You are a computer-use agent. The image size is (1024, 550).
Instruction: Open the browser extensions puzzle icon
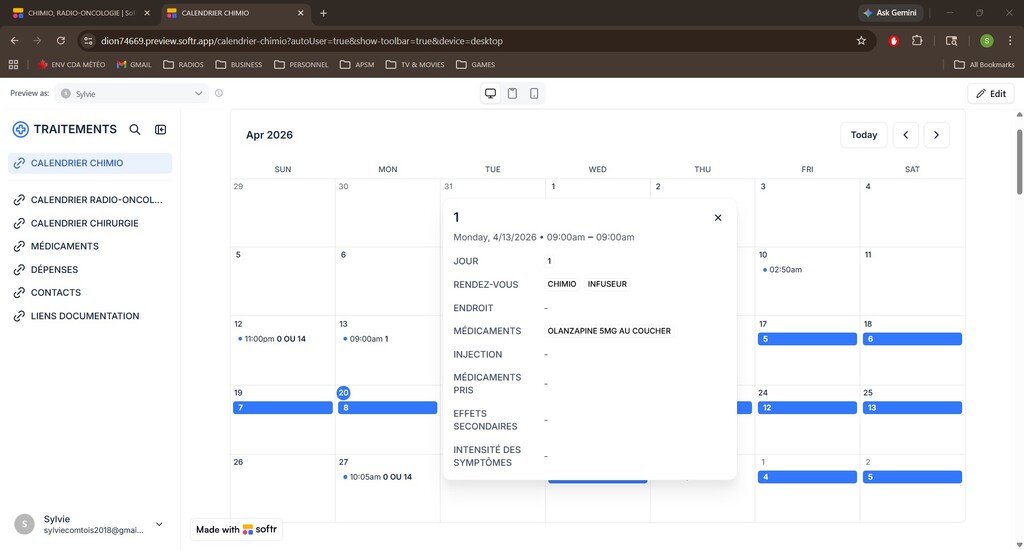(x=917, y=40)
